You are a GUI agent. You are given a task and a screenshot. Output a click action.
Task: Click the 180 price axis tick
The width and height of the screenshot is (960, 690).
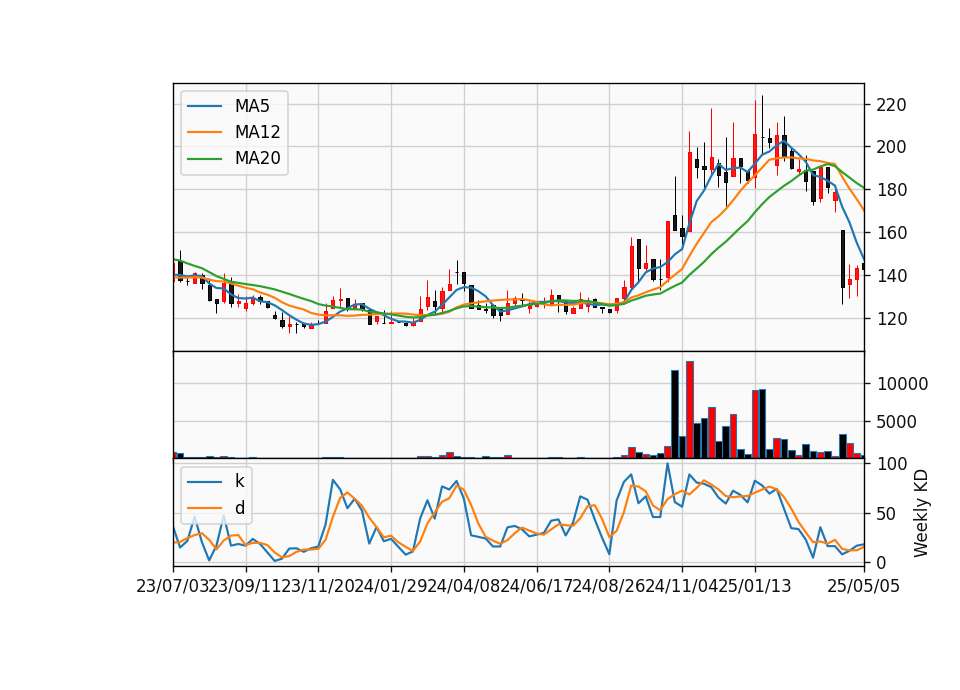891,190
